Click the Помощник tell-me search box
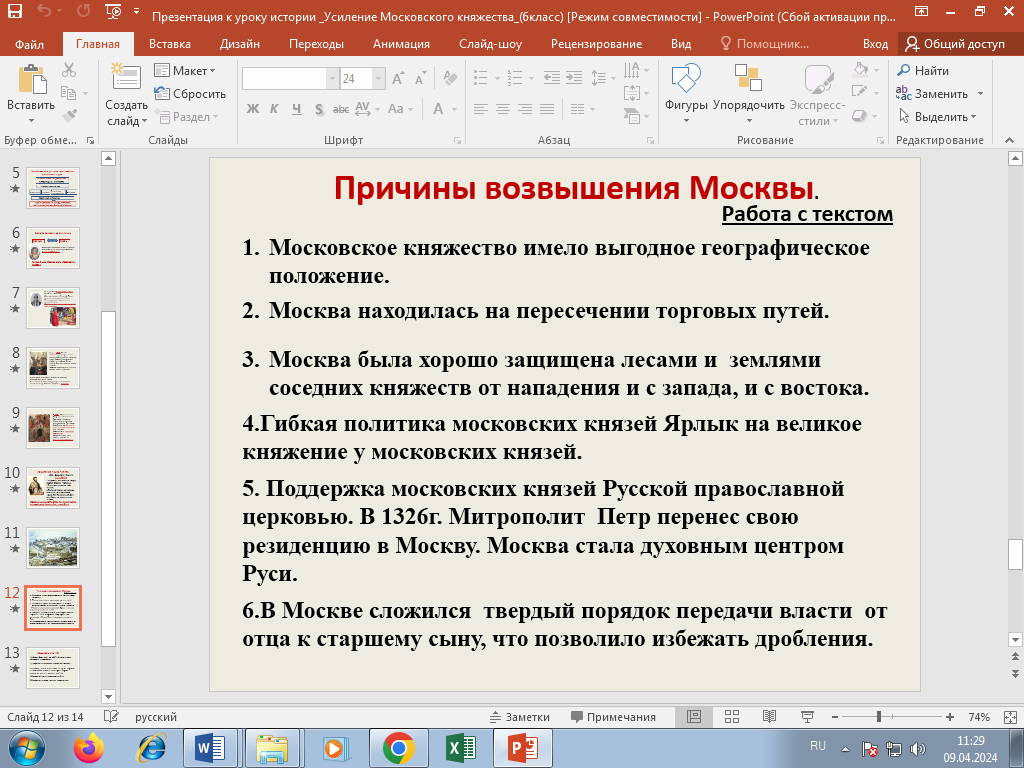This screenshot has height=768, width=1024. (765, 44)
